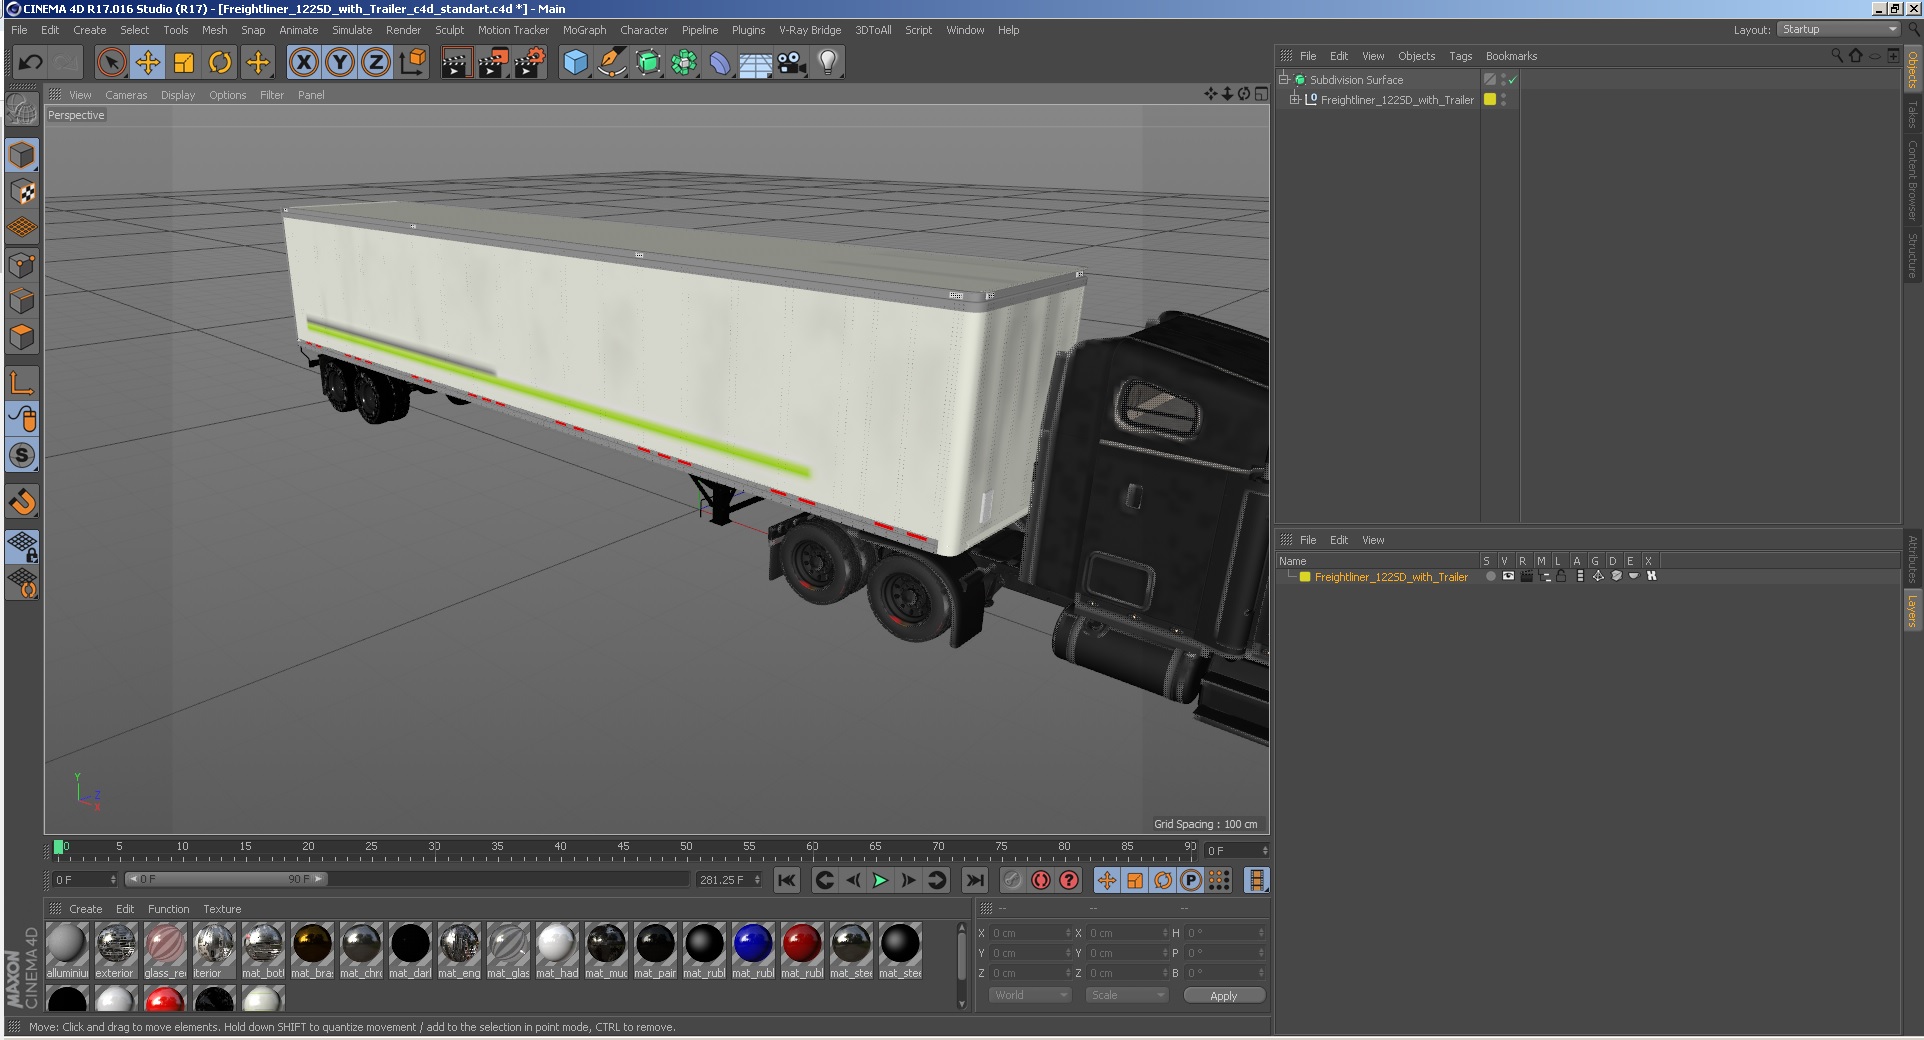1924x1040 pixels.
Task: Toggle layer solo dot for Freightliner layer
Action: pos(1491,576)
